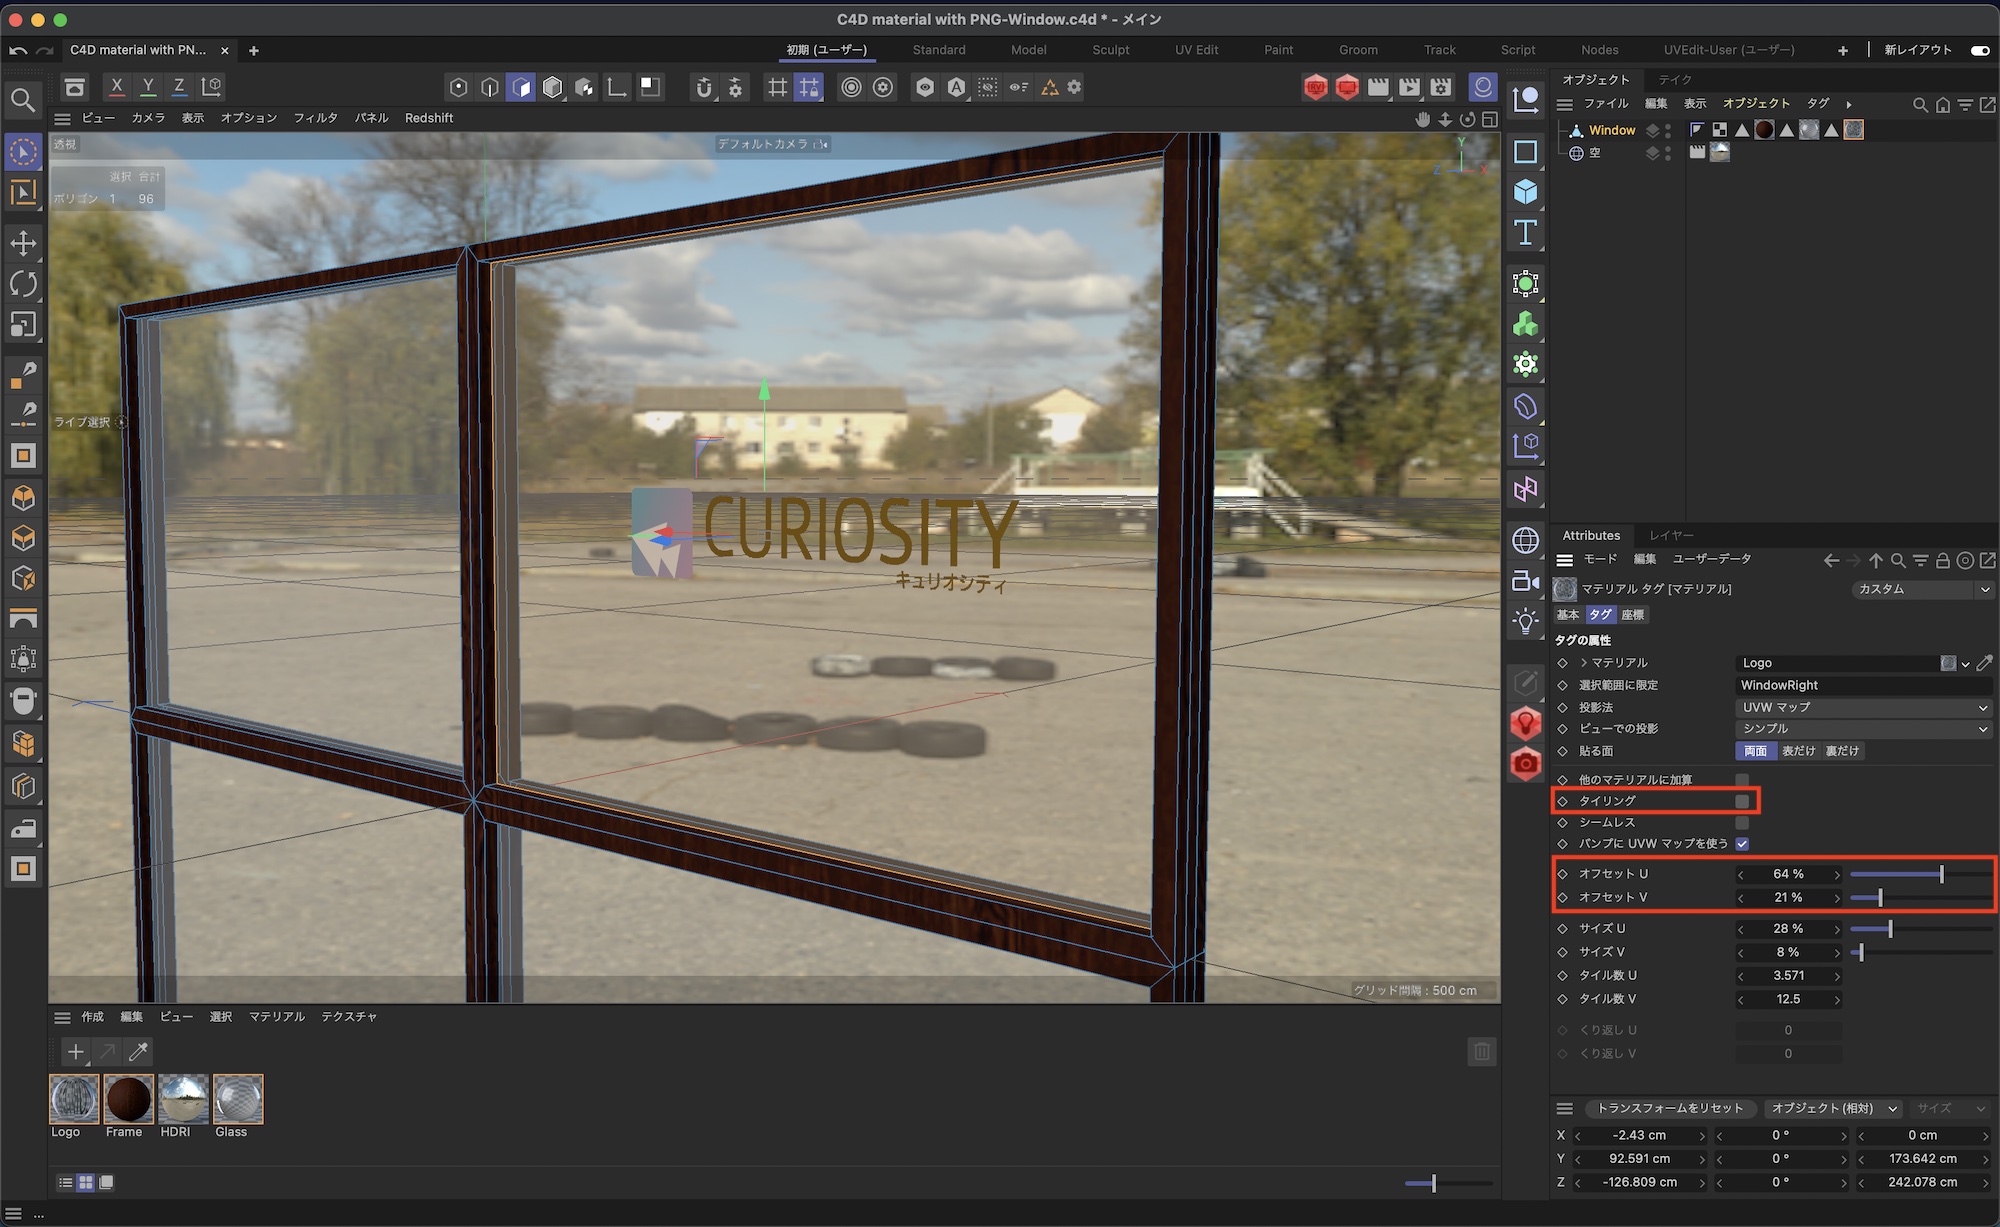Viewport: 2000px width, 1227px height.
Task: Click トランスフォームをリセット button
Action: (x=1669, y=1108)
